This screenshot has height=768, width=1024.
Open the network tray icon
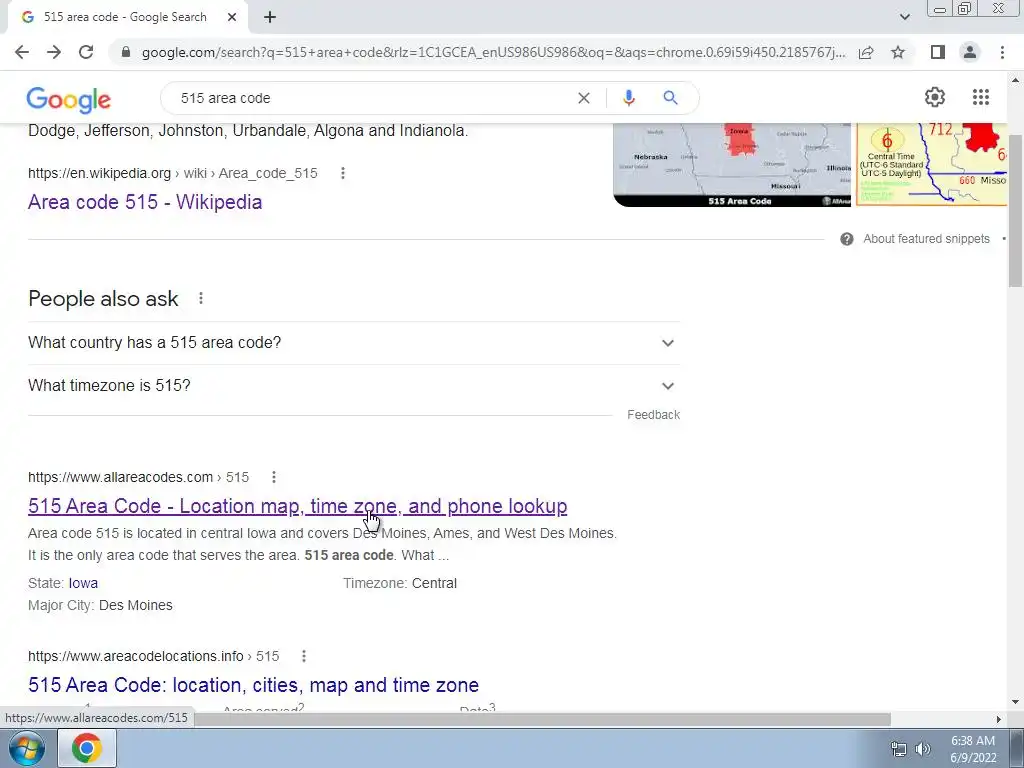[899, 749]
